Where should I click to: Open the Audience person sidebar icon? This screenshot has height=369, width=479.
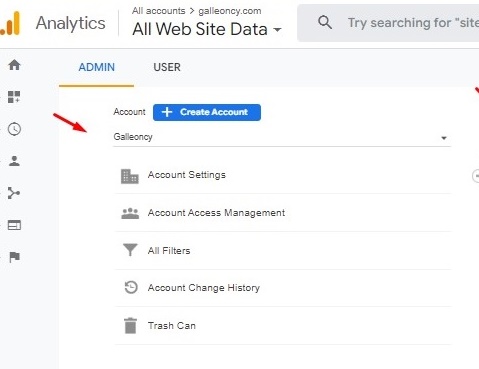click(x=14, y=161)
